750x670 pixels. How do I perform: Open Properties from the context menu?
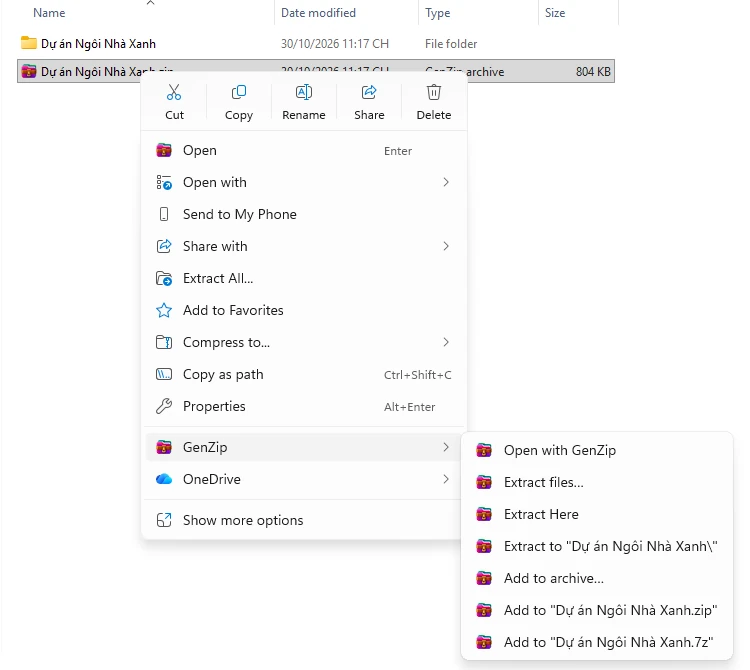[304, 406]
